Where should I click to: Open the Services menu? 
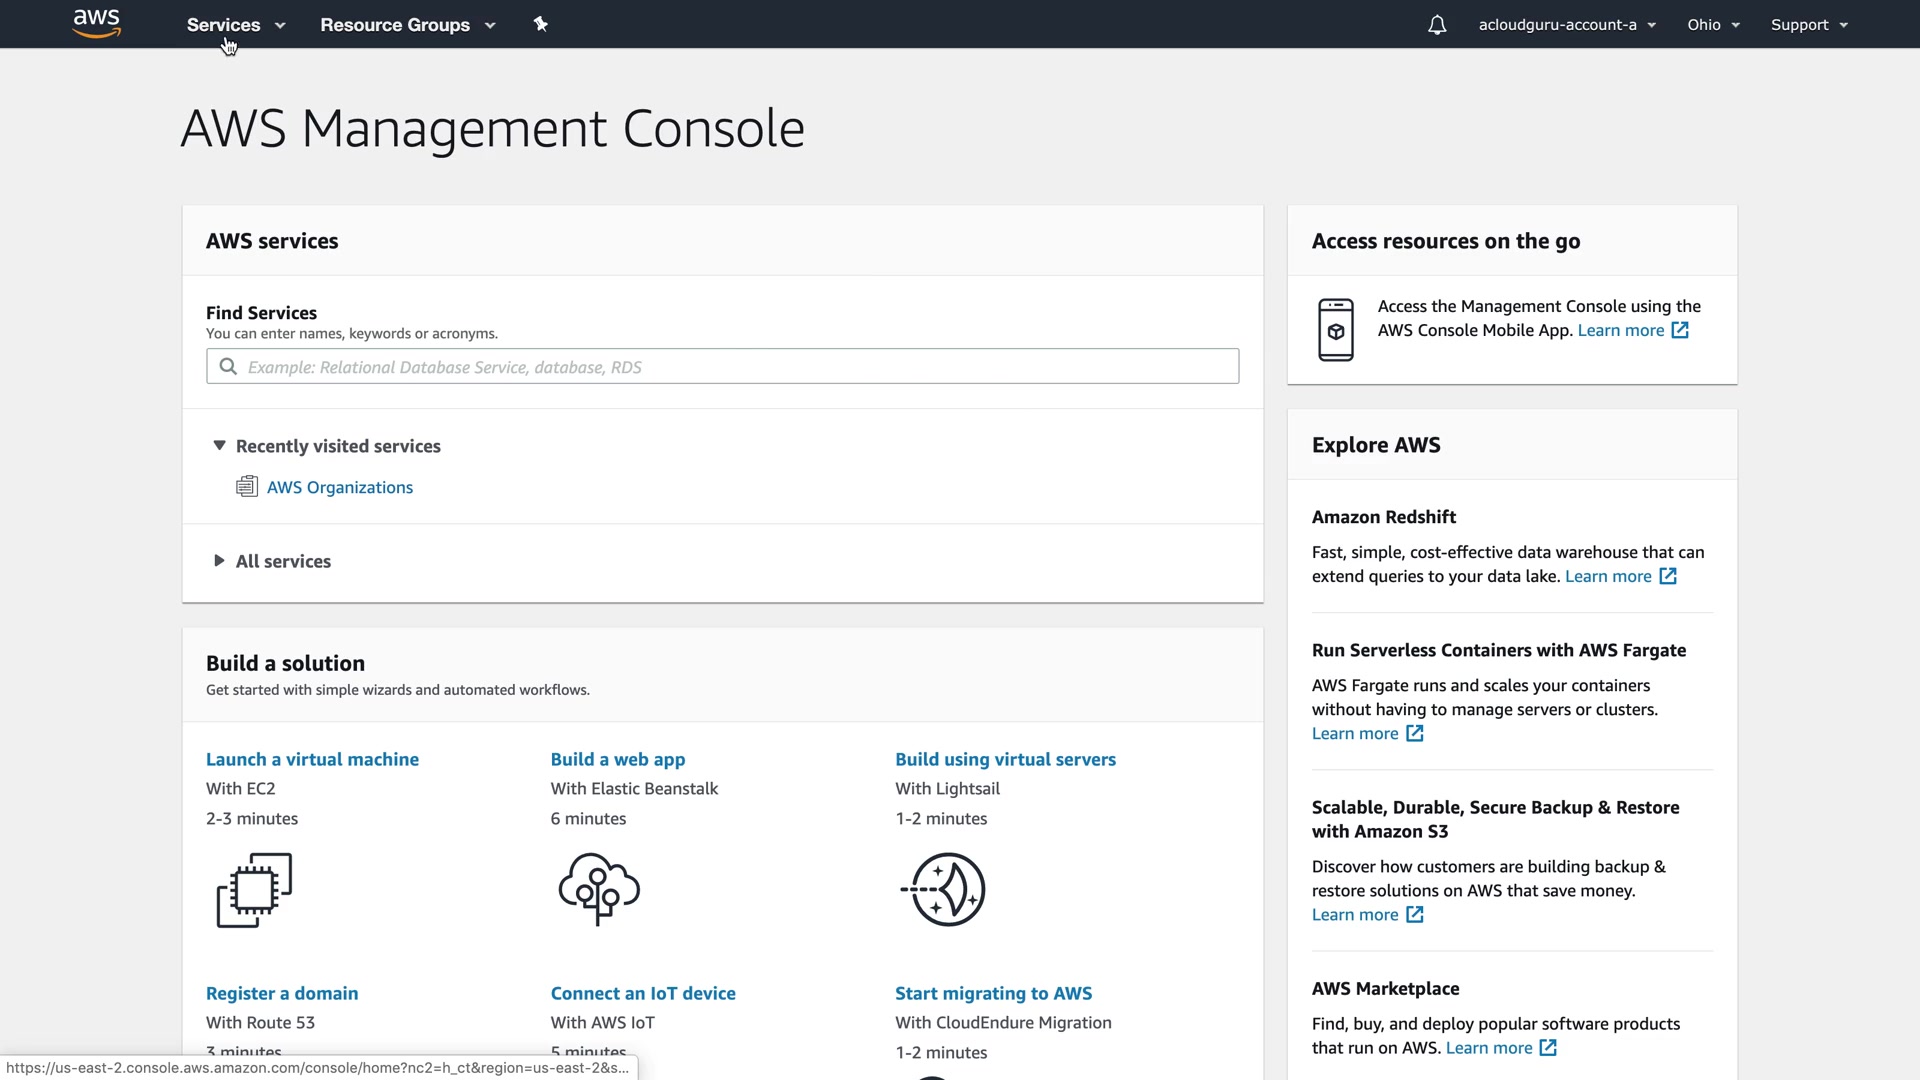236,25
